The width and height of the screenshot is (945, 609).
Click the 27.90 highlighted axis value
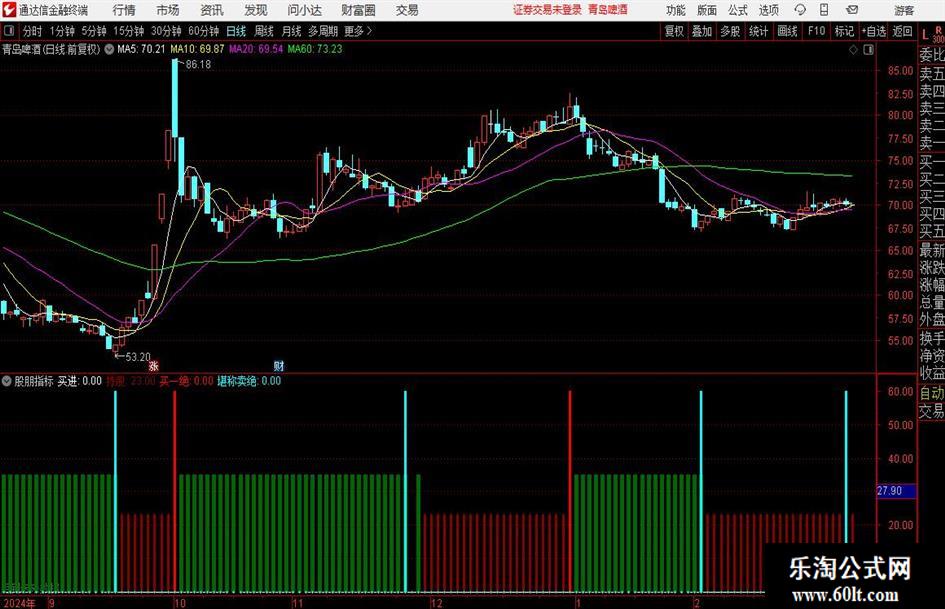coord(896,491)
